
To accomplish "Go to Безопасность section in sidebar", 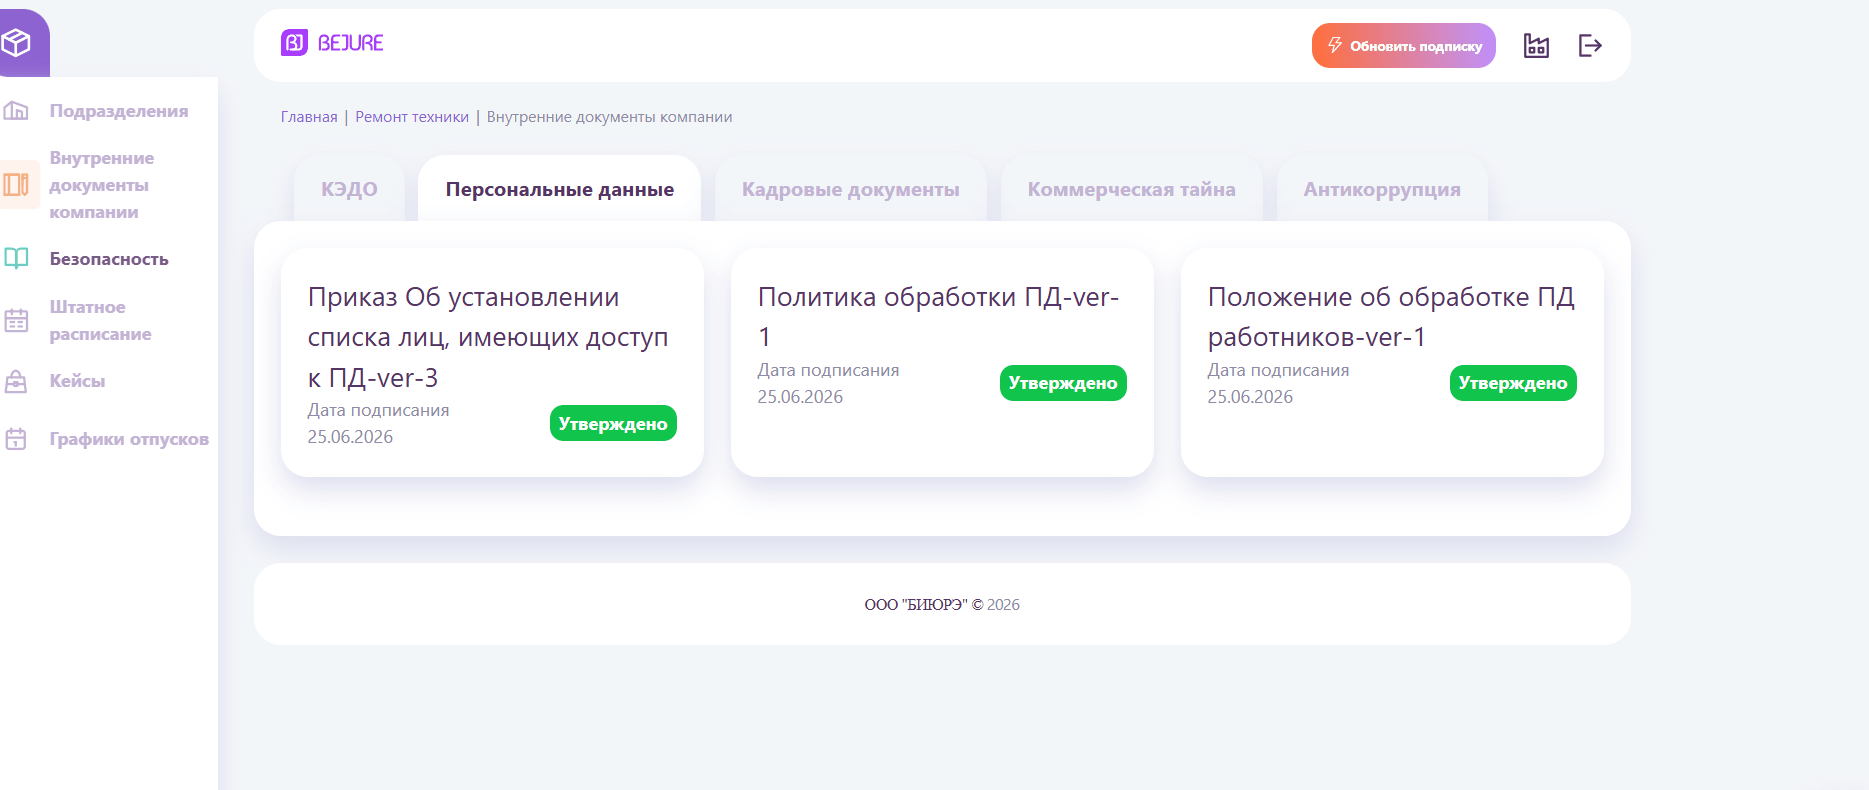I will [109, 259].
